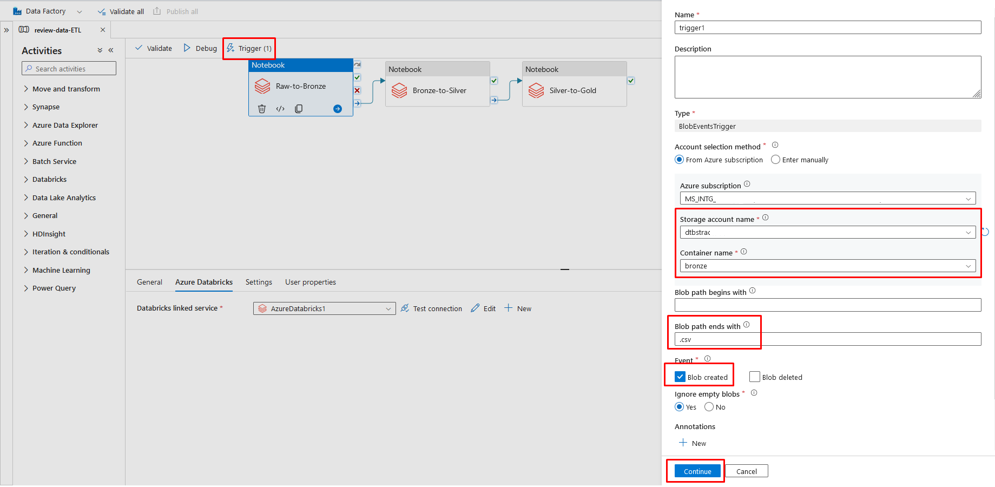Select the Bronze-to-Silver Databricks notebook icon
Image resolution: width=995 pixels, height=487 pixels.
coord(399,90)
